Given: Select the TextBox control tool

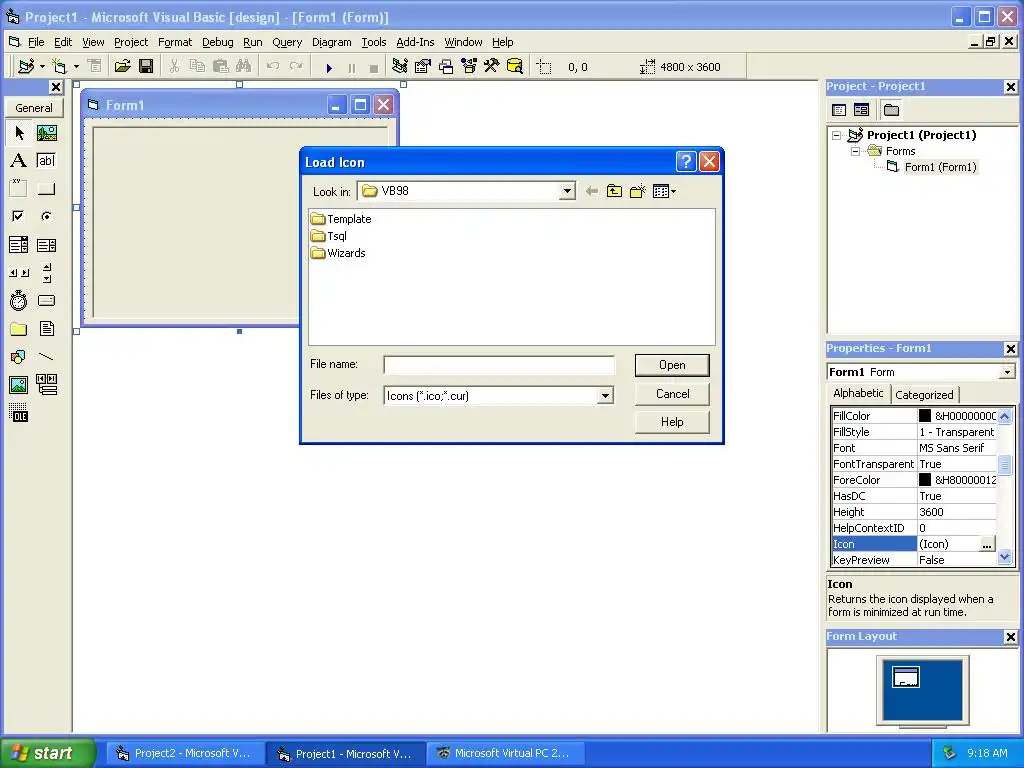Looking at the screenshot, I should 46,161.
